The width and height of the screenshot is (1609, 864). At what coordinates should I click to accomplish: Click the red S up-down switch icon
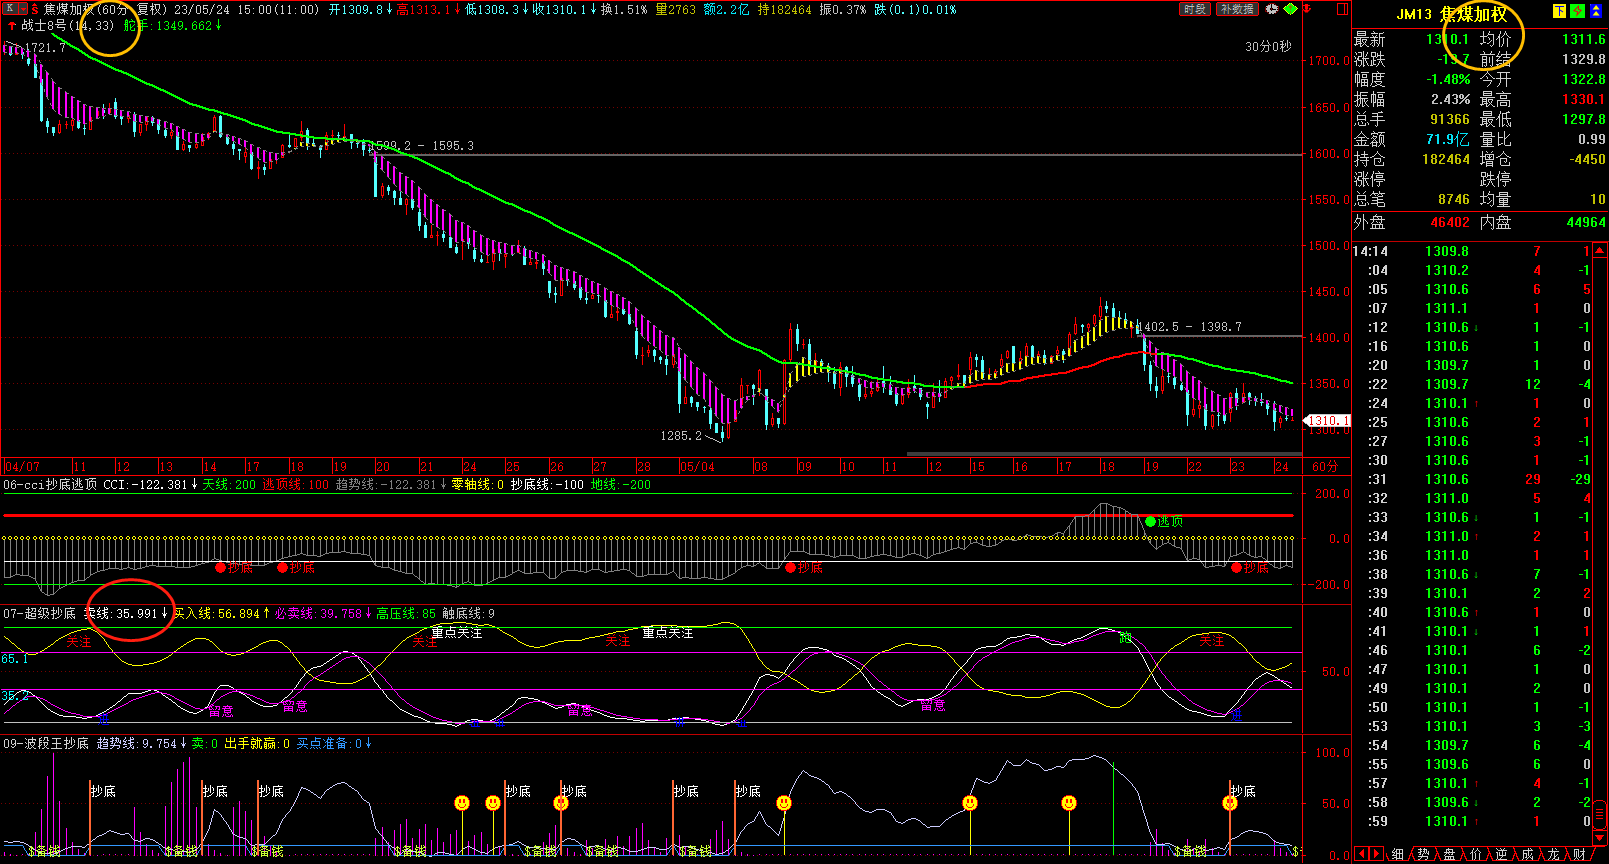34,9
